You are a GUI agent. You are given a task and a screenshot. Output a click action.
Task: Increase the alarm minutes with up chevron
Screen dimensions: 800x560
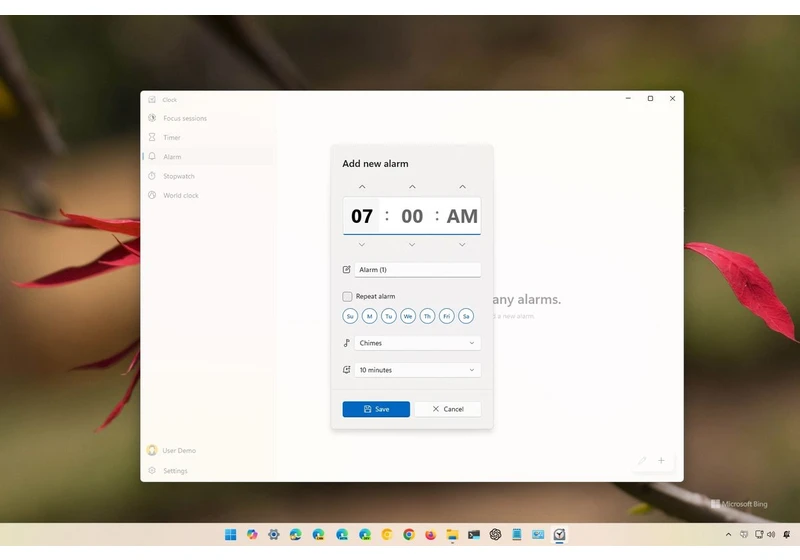coord(412,187)
